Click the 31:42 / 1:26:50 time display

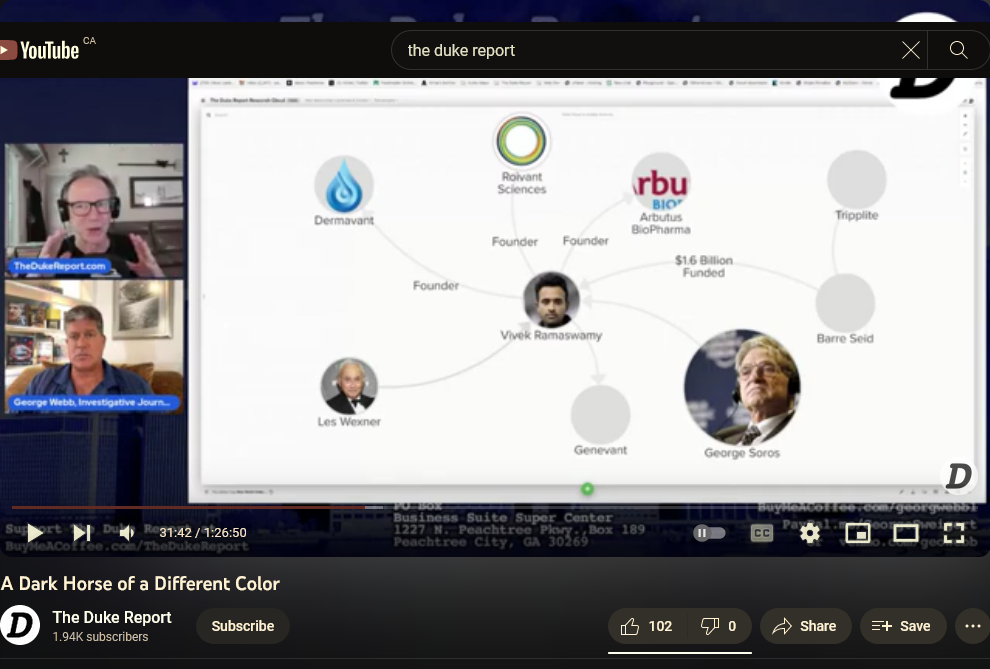pos(203,533)
